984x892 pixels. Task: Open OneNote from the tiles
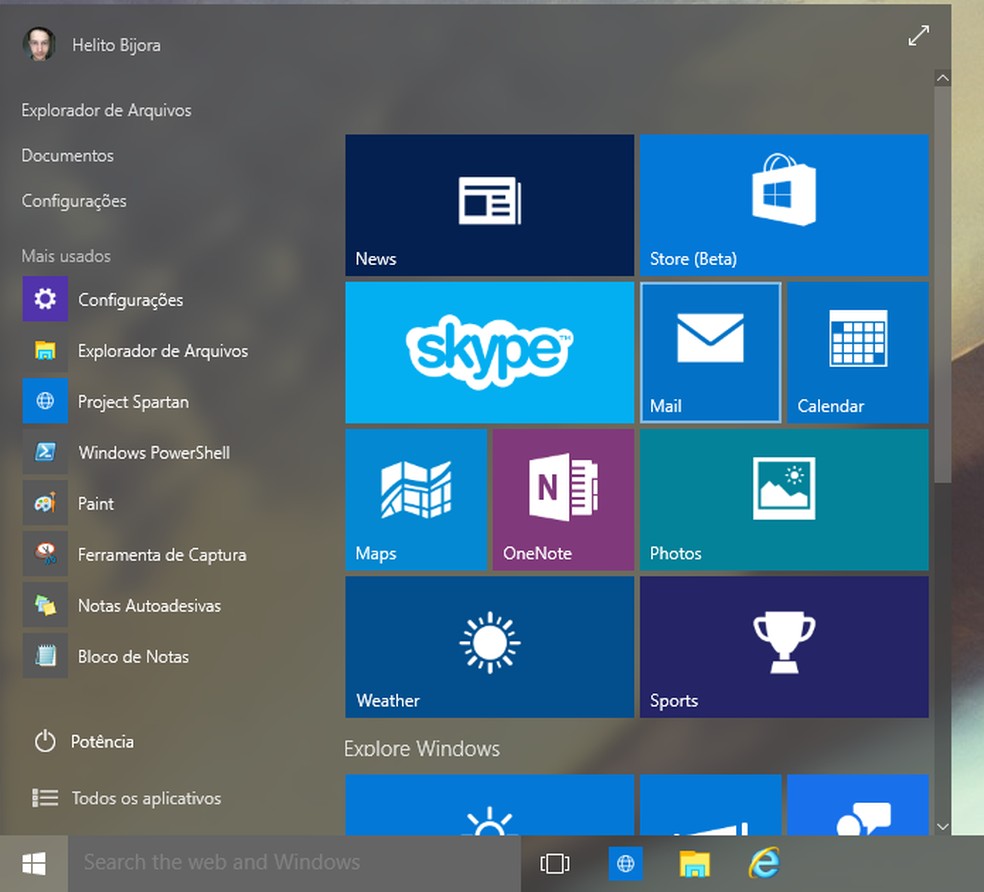563,499
